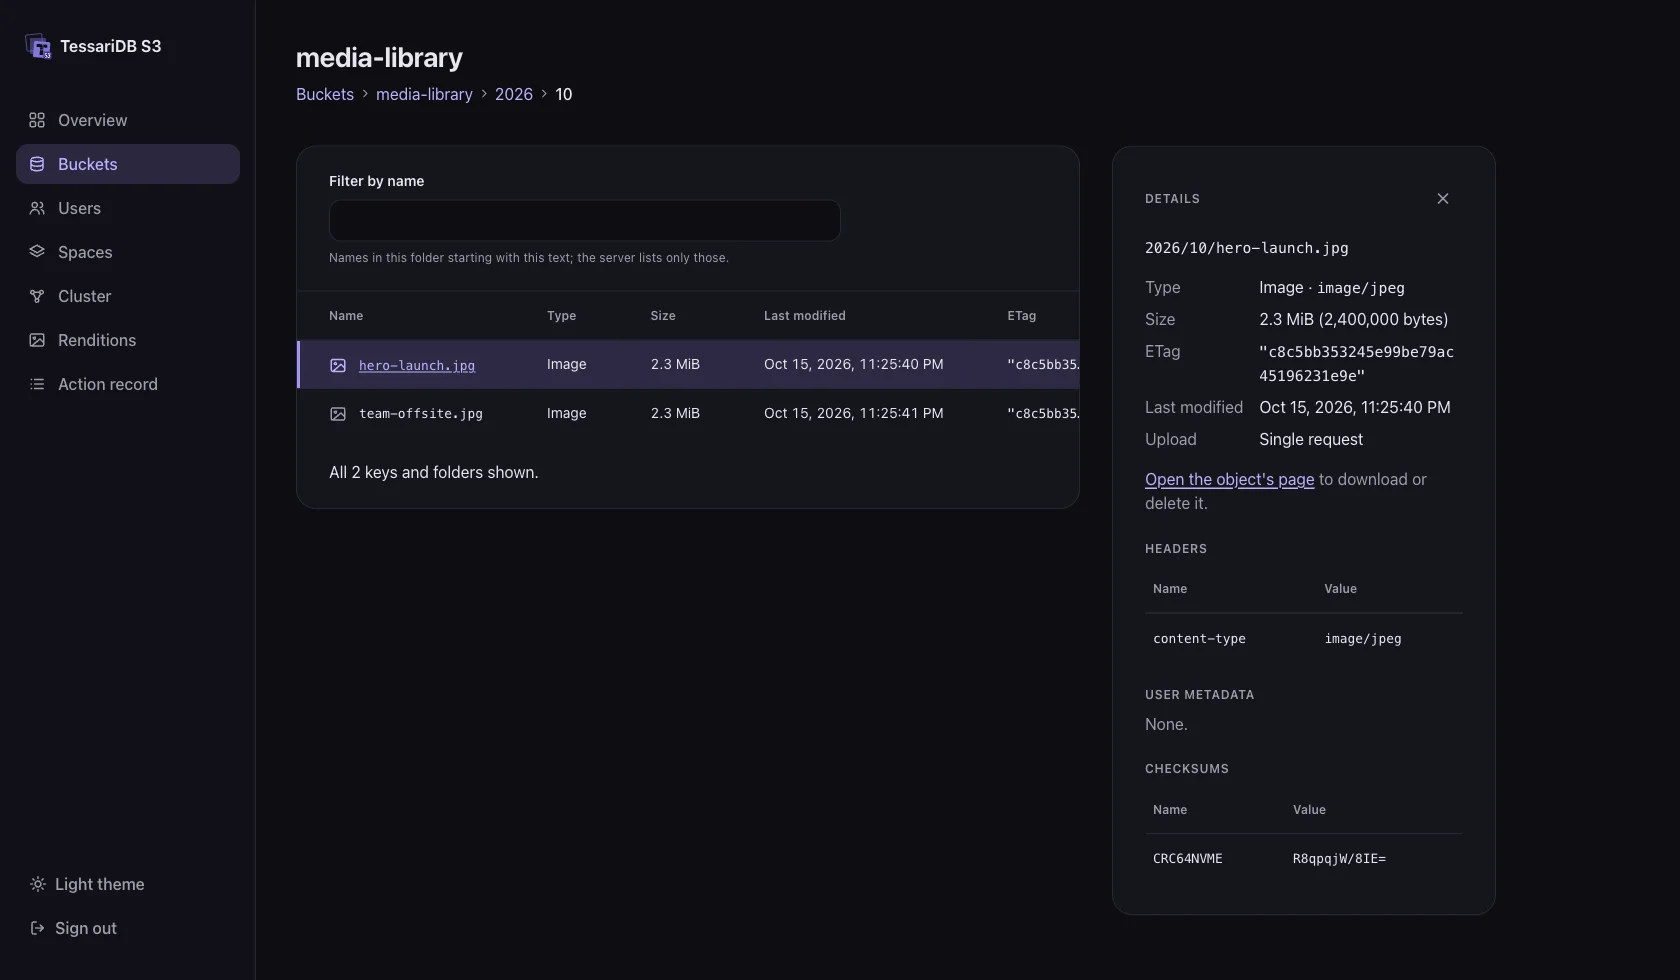Open the Action record page

[128, 384]
